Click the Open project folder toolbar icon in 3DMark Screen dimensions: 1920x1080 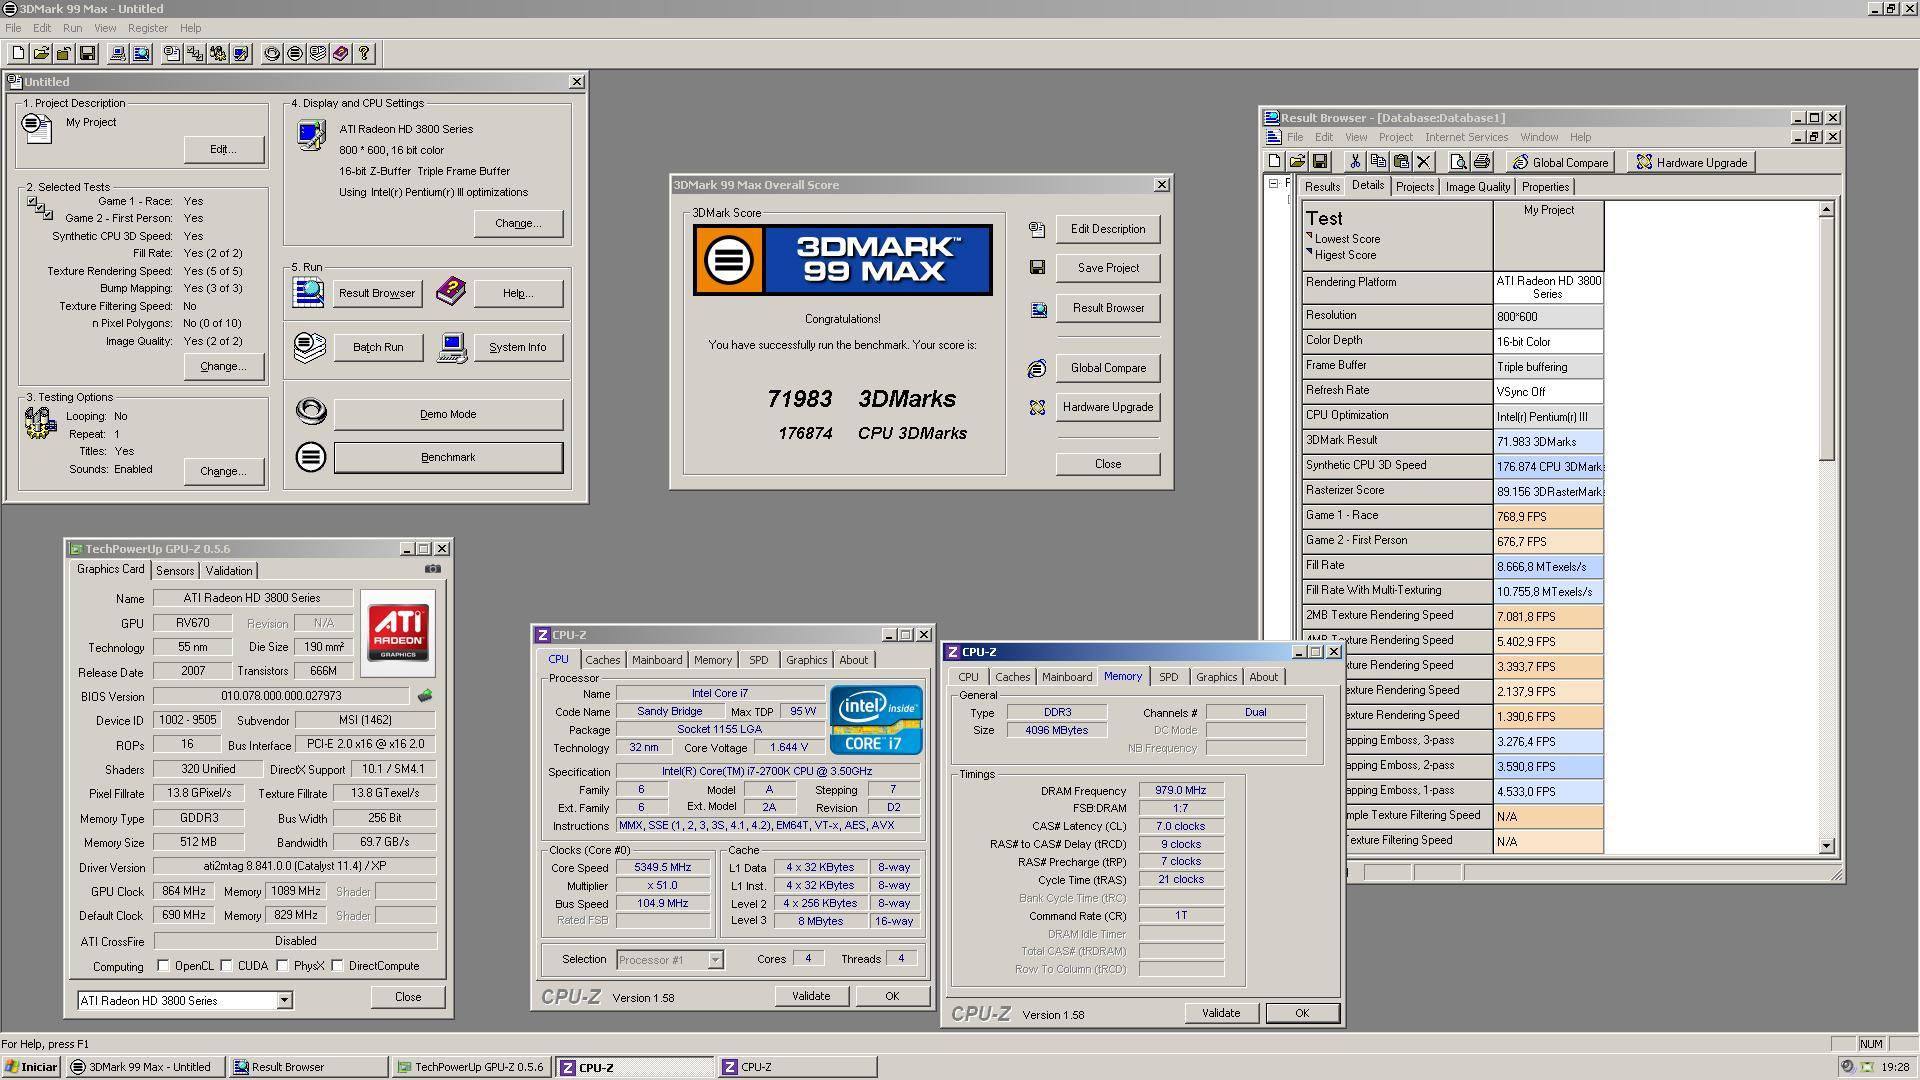click(41, 54)
